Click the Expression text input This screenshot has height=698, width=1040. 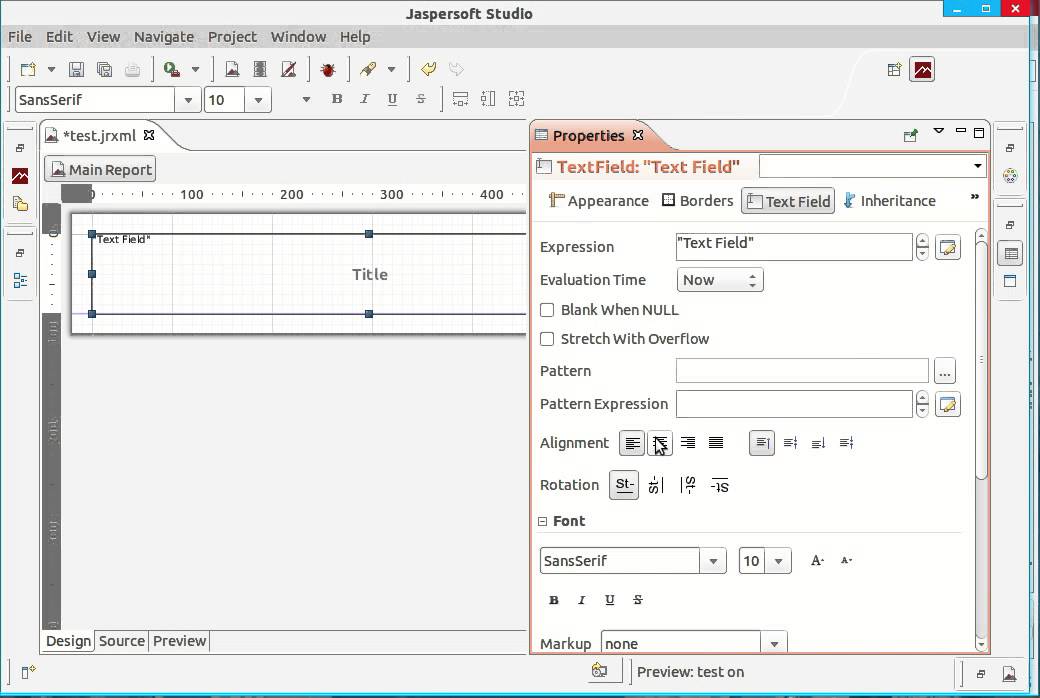[x=794, y=247]
